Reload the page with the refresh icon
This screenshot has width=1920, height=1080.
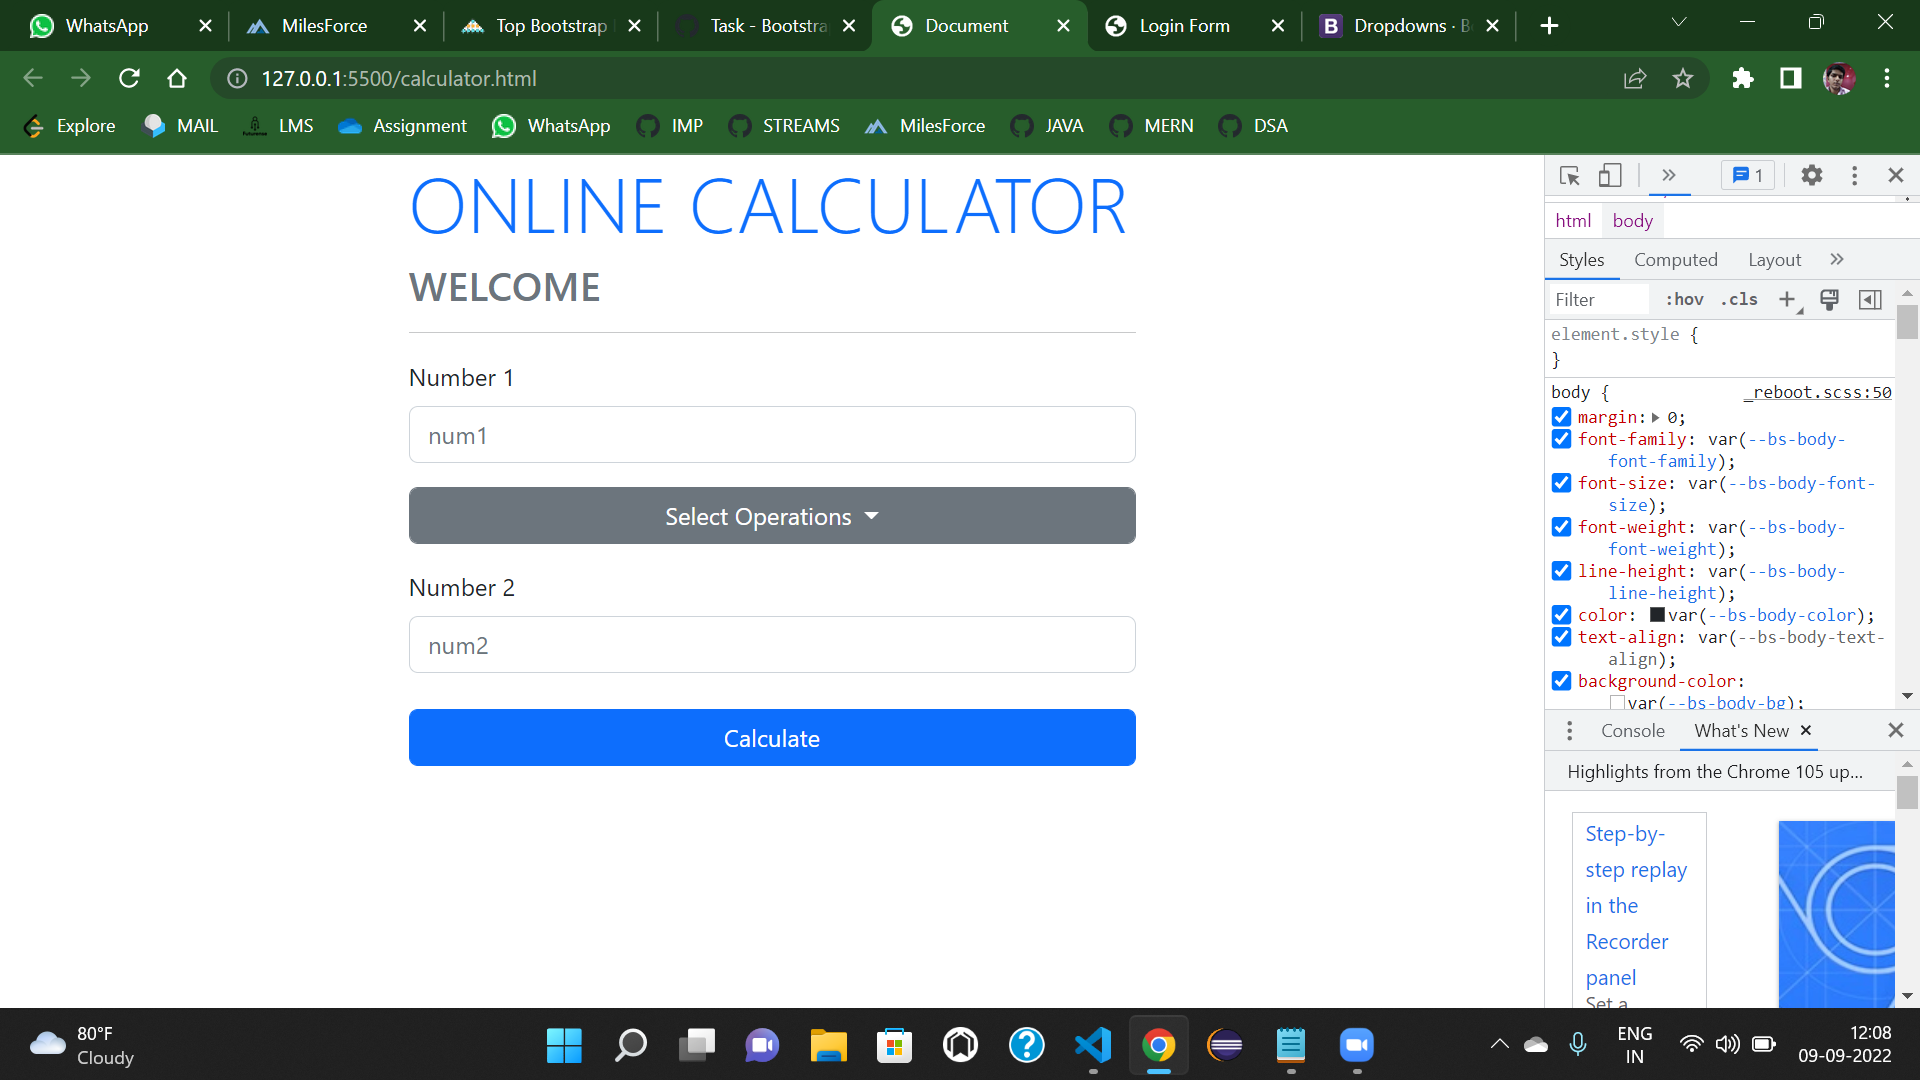pos(129,78)
